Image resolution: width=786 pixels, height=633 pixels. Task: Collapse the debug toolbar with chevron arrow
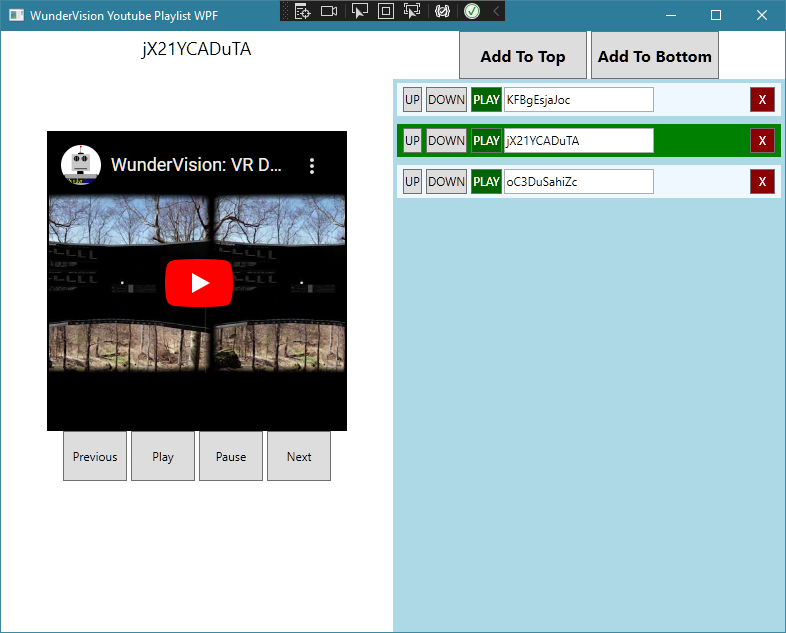coord(496,11)
